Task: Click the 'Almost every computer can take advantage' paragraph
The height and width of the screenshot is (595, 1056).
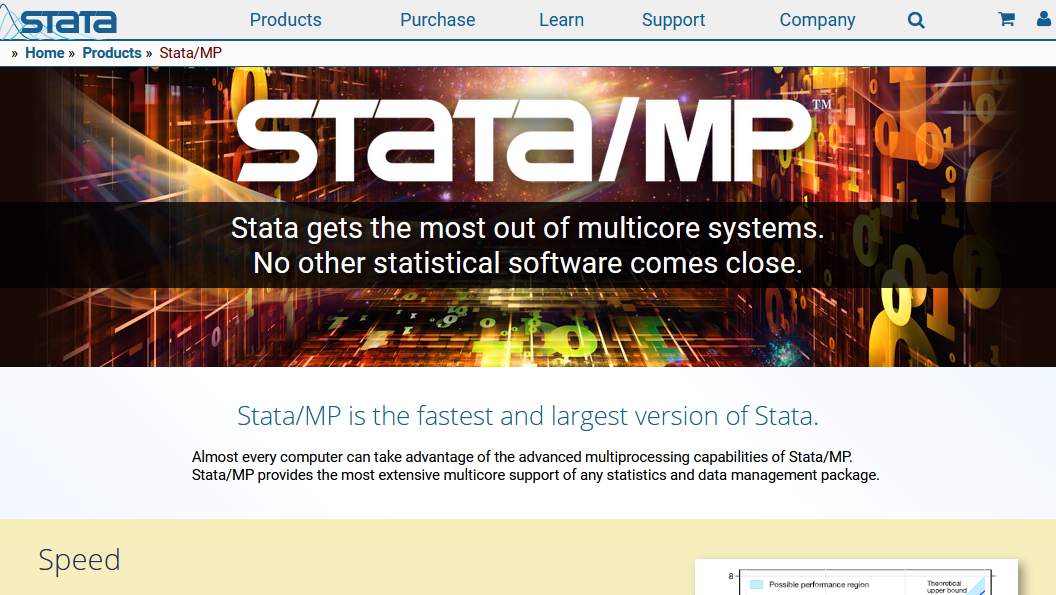Action: point(535,466)
